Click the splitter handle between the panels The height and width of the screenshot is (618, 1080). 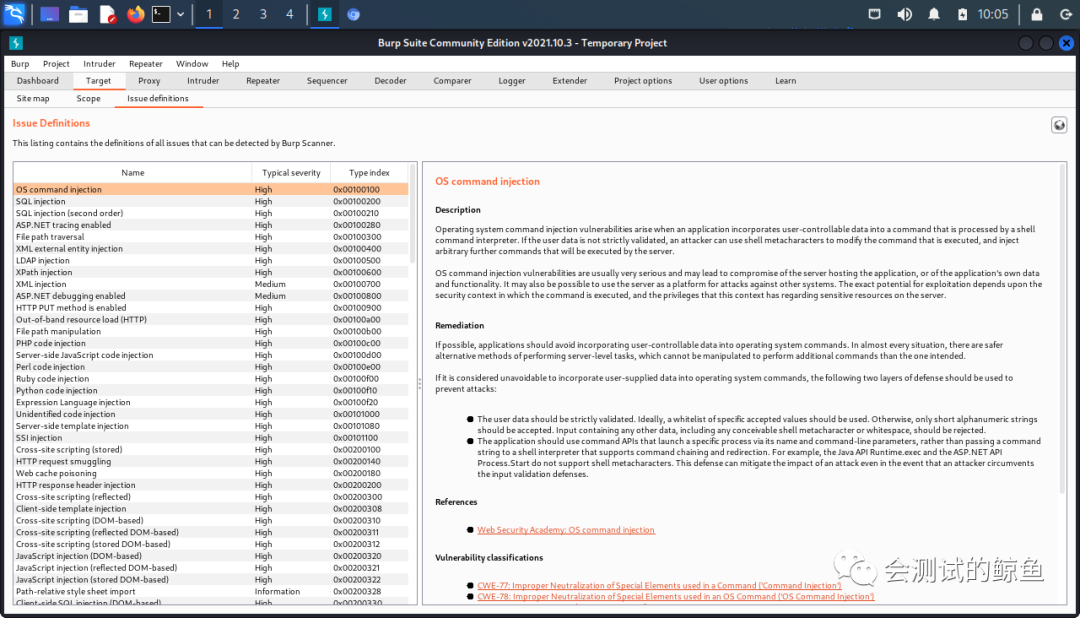[x=419, y=384]
